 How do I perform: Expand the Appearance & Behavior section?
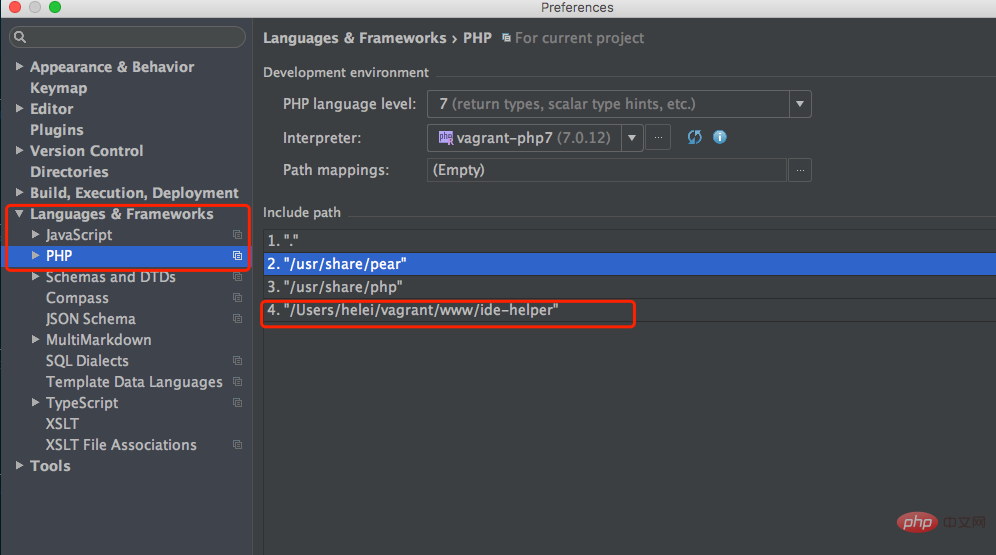coord(20,67)
